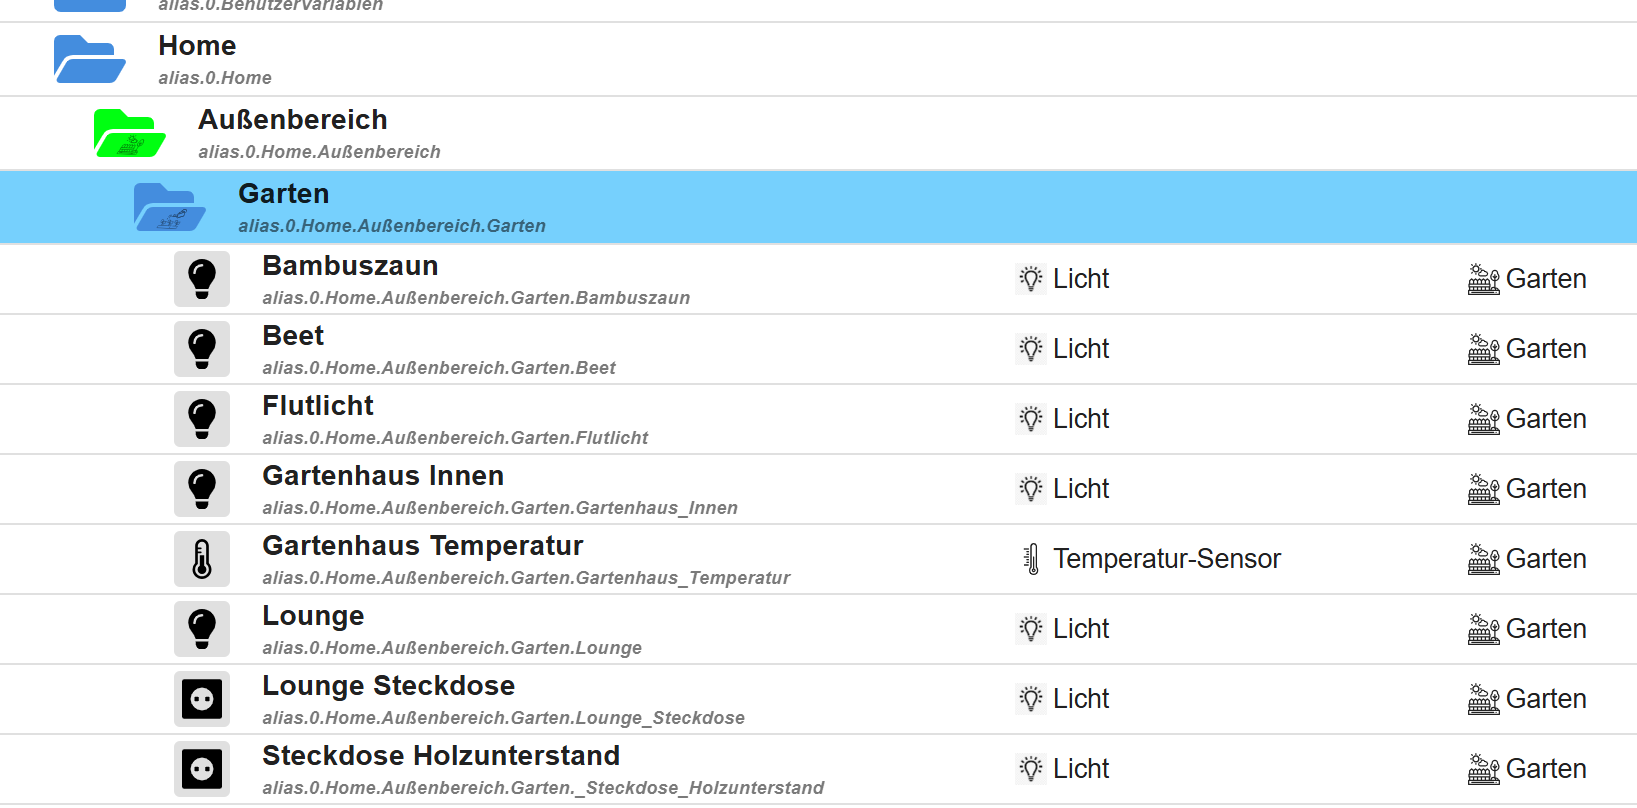Click the Licht function for Lounge Steckdose

point(1080,699)
